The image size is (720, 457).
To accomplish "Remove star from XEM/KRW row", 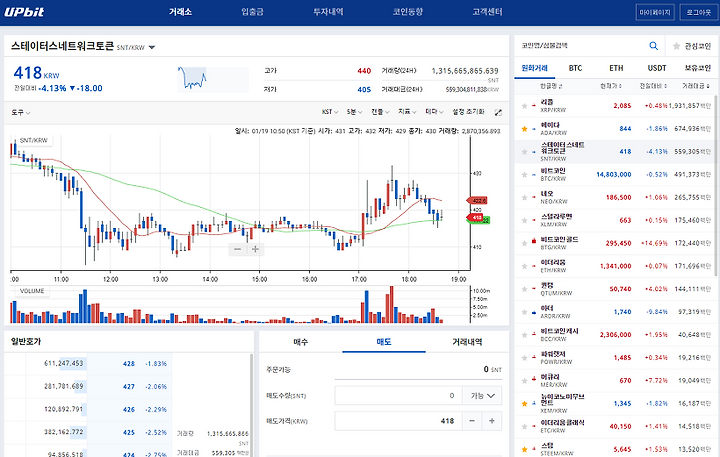I will (524, 403).
